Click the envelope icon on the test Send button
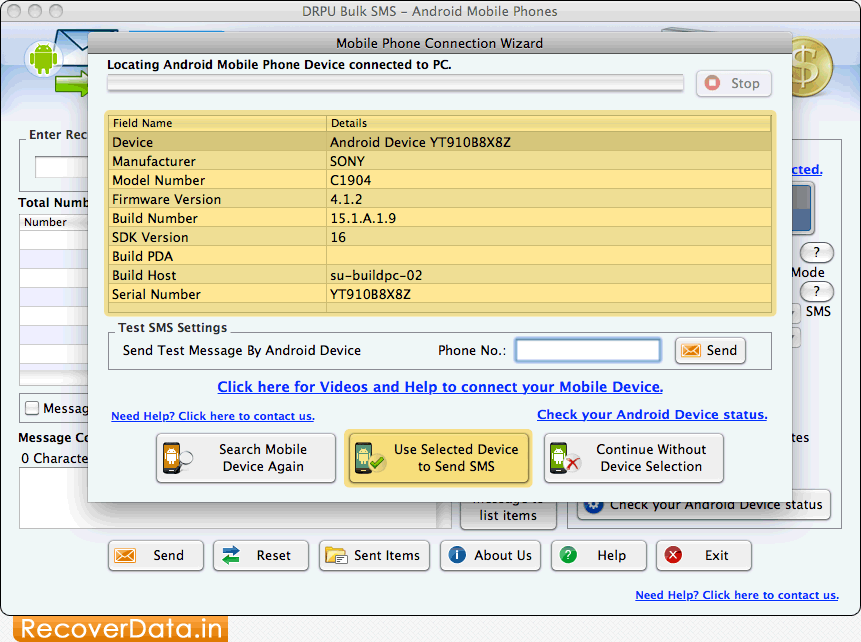Viewport: 861px width, 642px height. pos(691,350)
